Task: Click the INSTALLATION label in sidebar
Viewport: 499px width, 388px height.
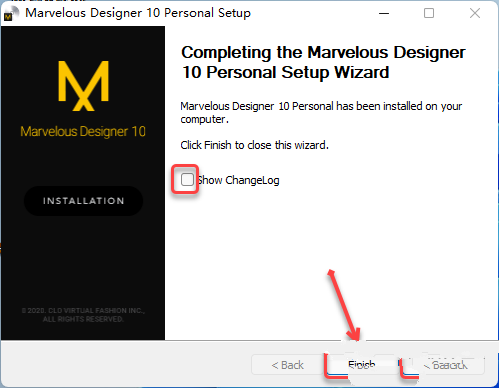Action: pos(83,201)
